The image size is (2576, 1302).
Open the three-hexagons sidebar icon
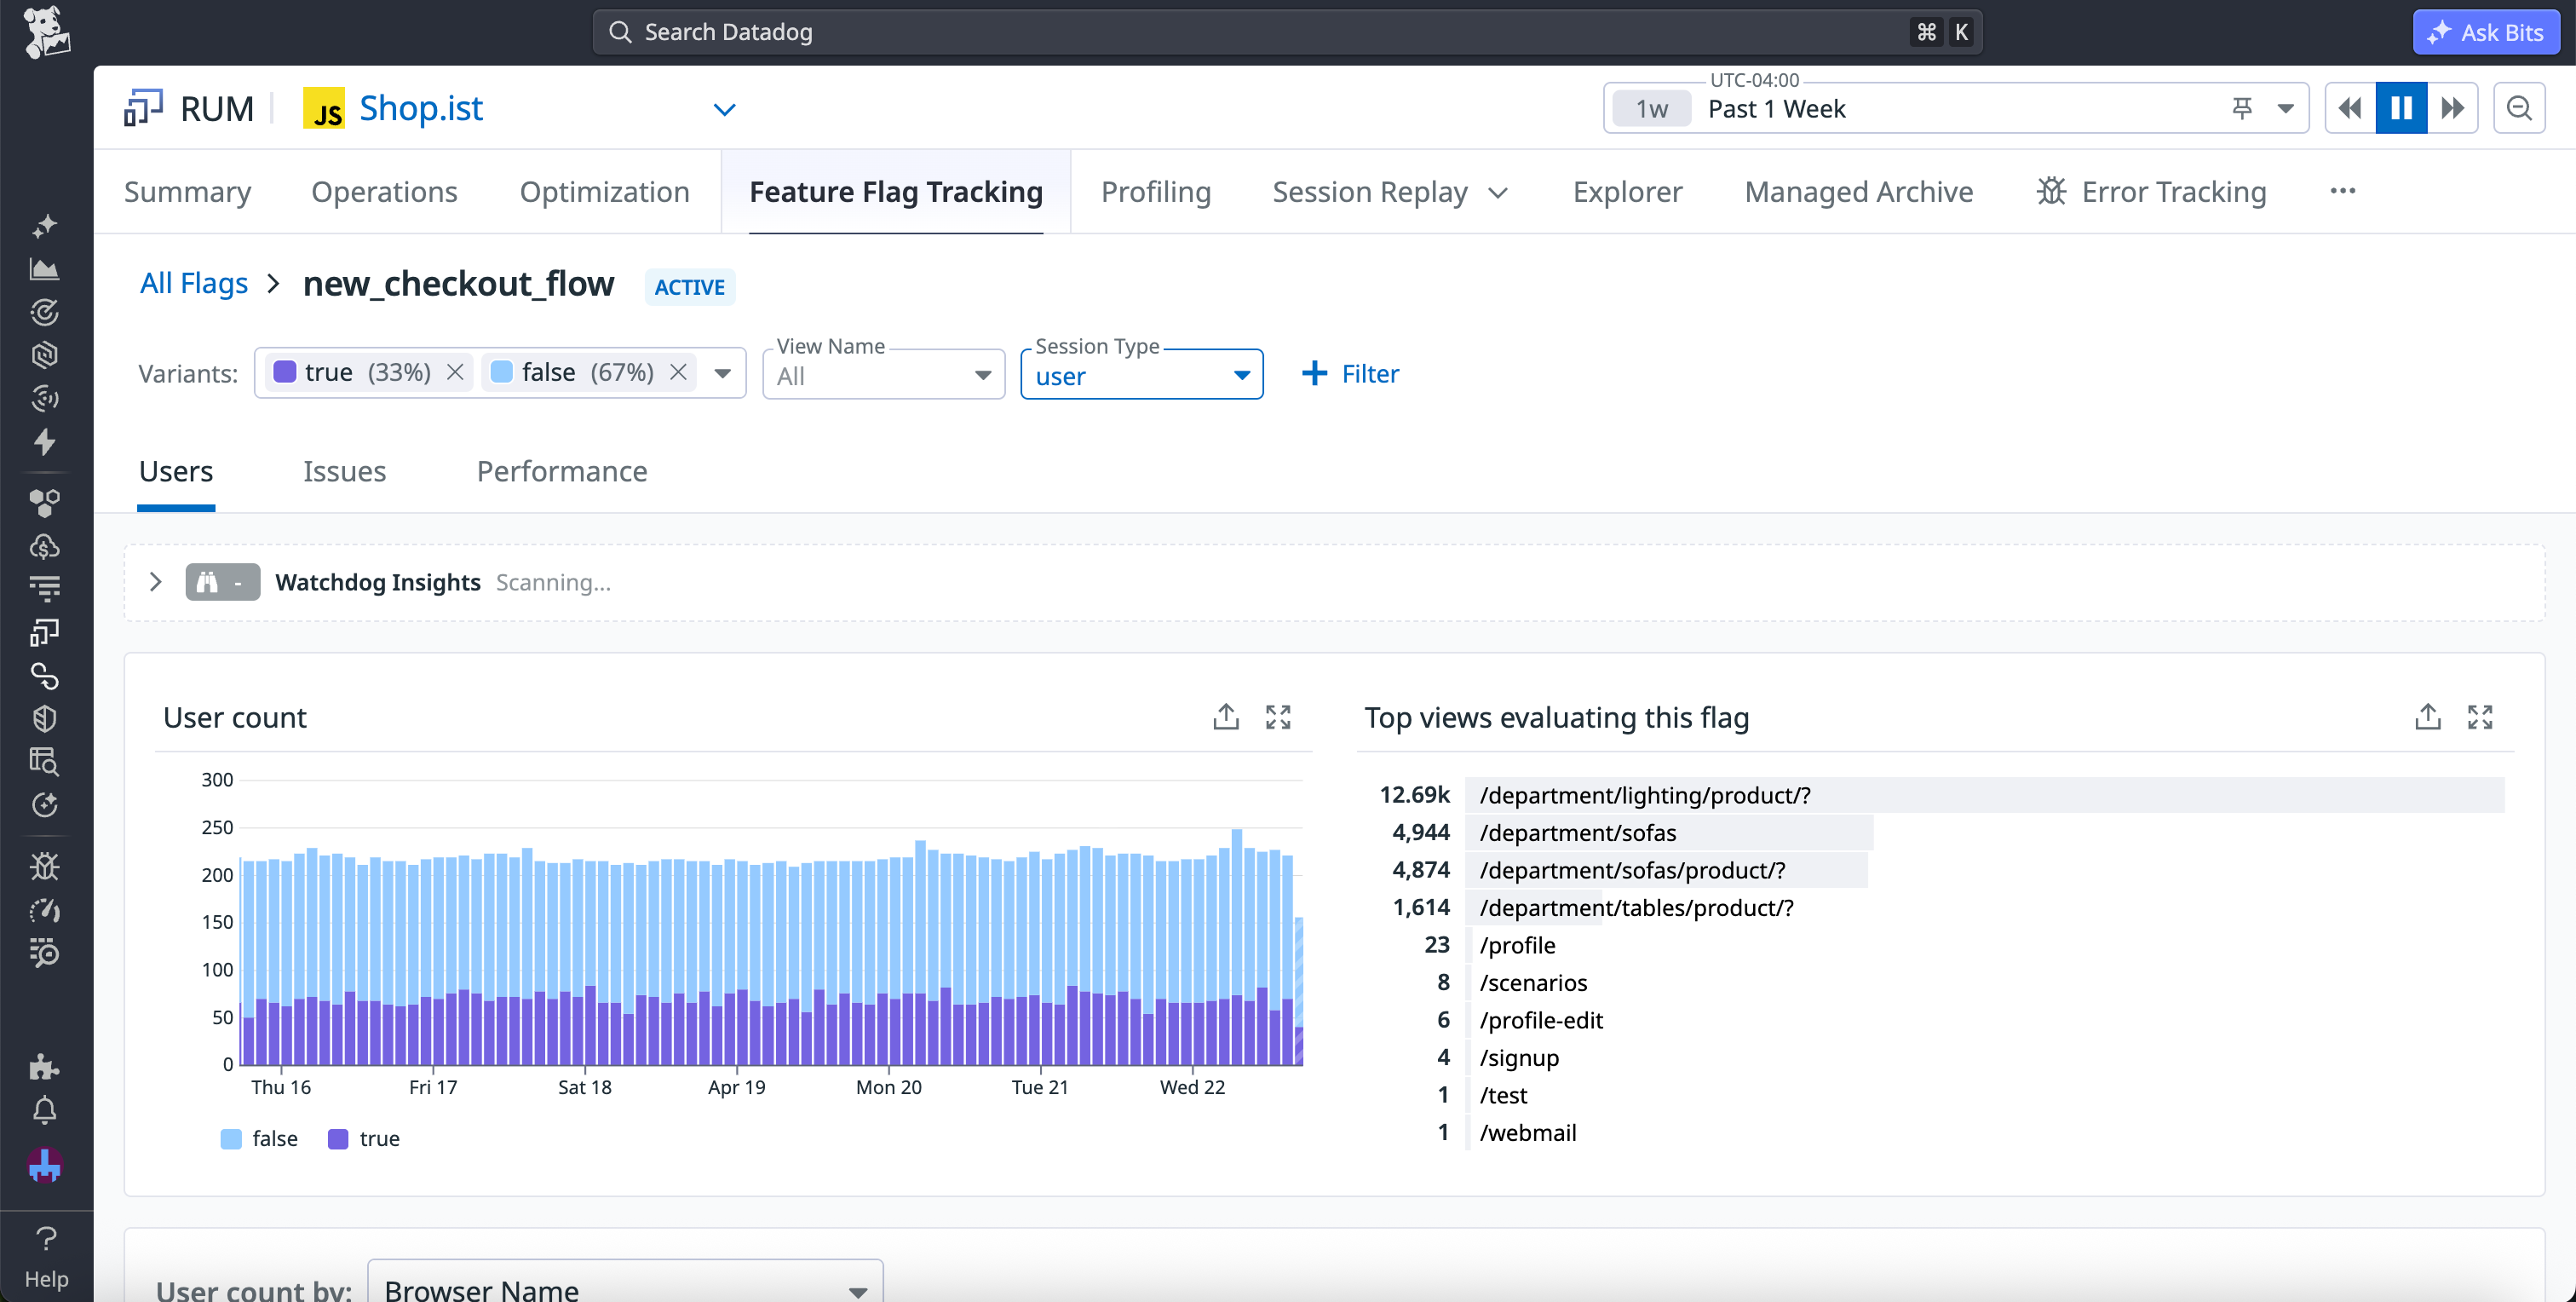coord(44,503)
